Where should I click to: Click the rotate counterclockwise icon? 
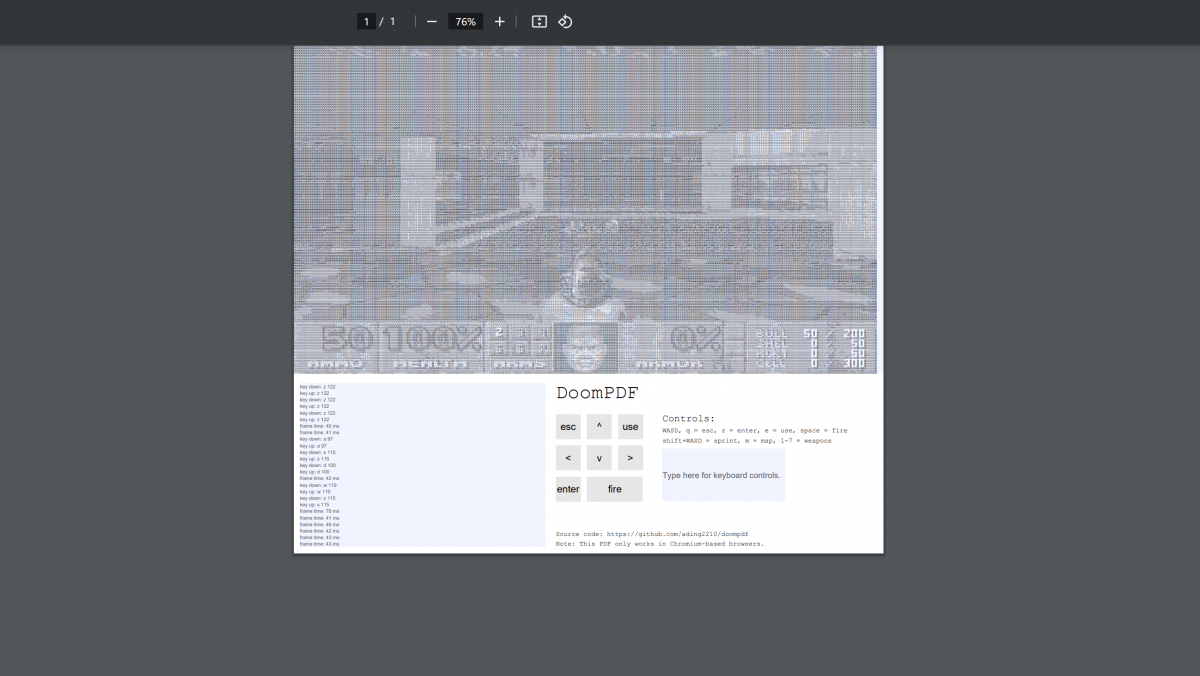coord(565,21)
